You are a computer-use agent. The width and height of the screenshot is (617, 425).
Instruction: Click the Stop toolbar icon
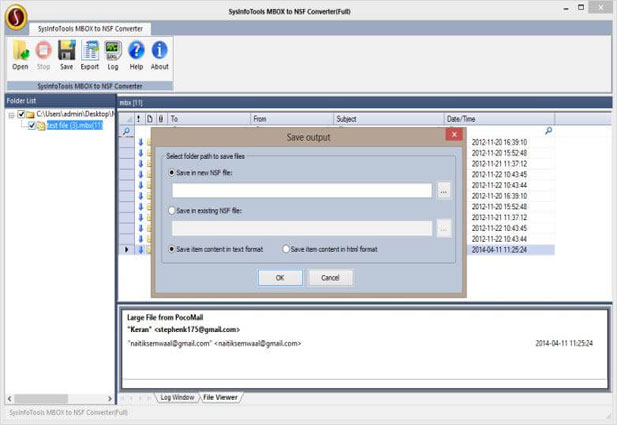pyautogui.click(x=43, y=55)
